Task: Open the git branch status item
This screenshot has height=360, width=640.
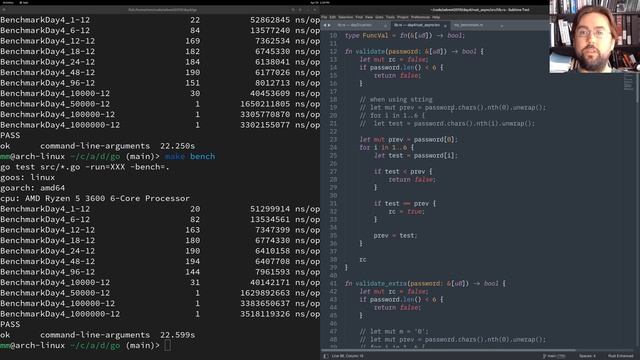Action: pos(555,356)
